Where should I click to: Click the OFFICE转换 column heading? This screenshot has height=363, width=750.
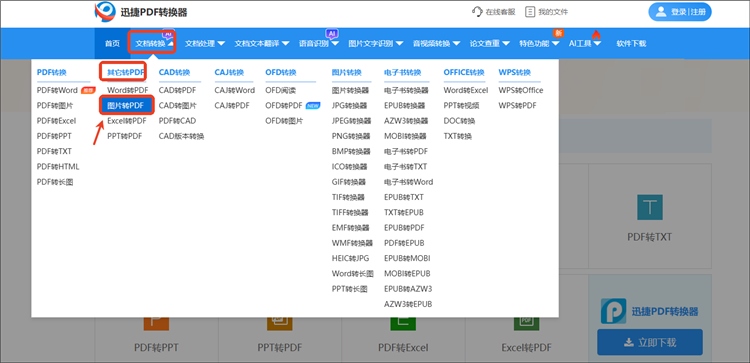click(x=464, y=73)
